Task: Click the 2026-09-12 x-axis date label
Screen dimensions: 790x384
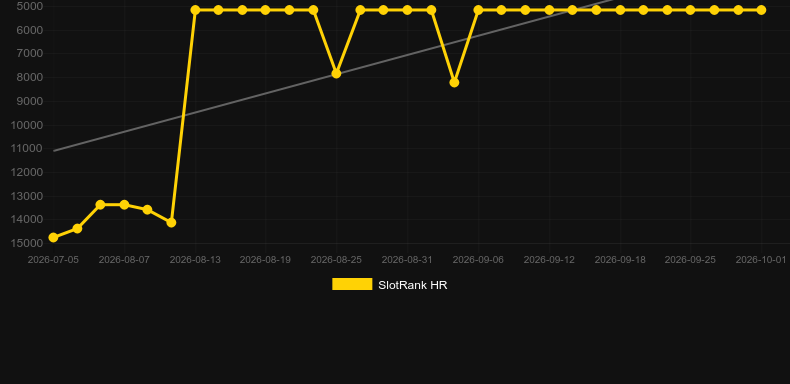Action: point(549,260)
